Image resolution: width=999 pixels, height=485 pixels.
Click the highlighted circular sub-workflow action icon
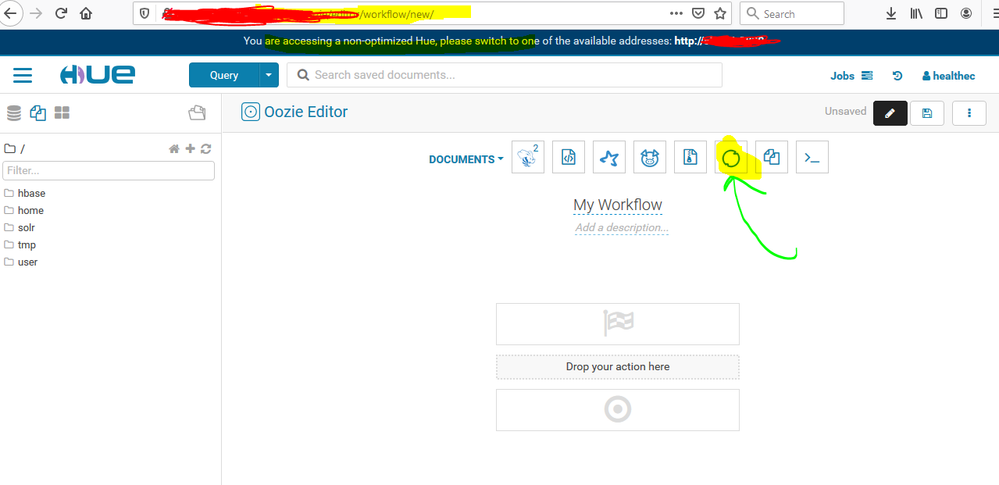(731, 157)
